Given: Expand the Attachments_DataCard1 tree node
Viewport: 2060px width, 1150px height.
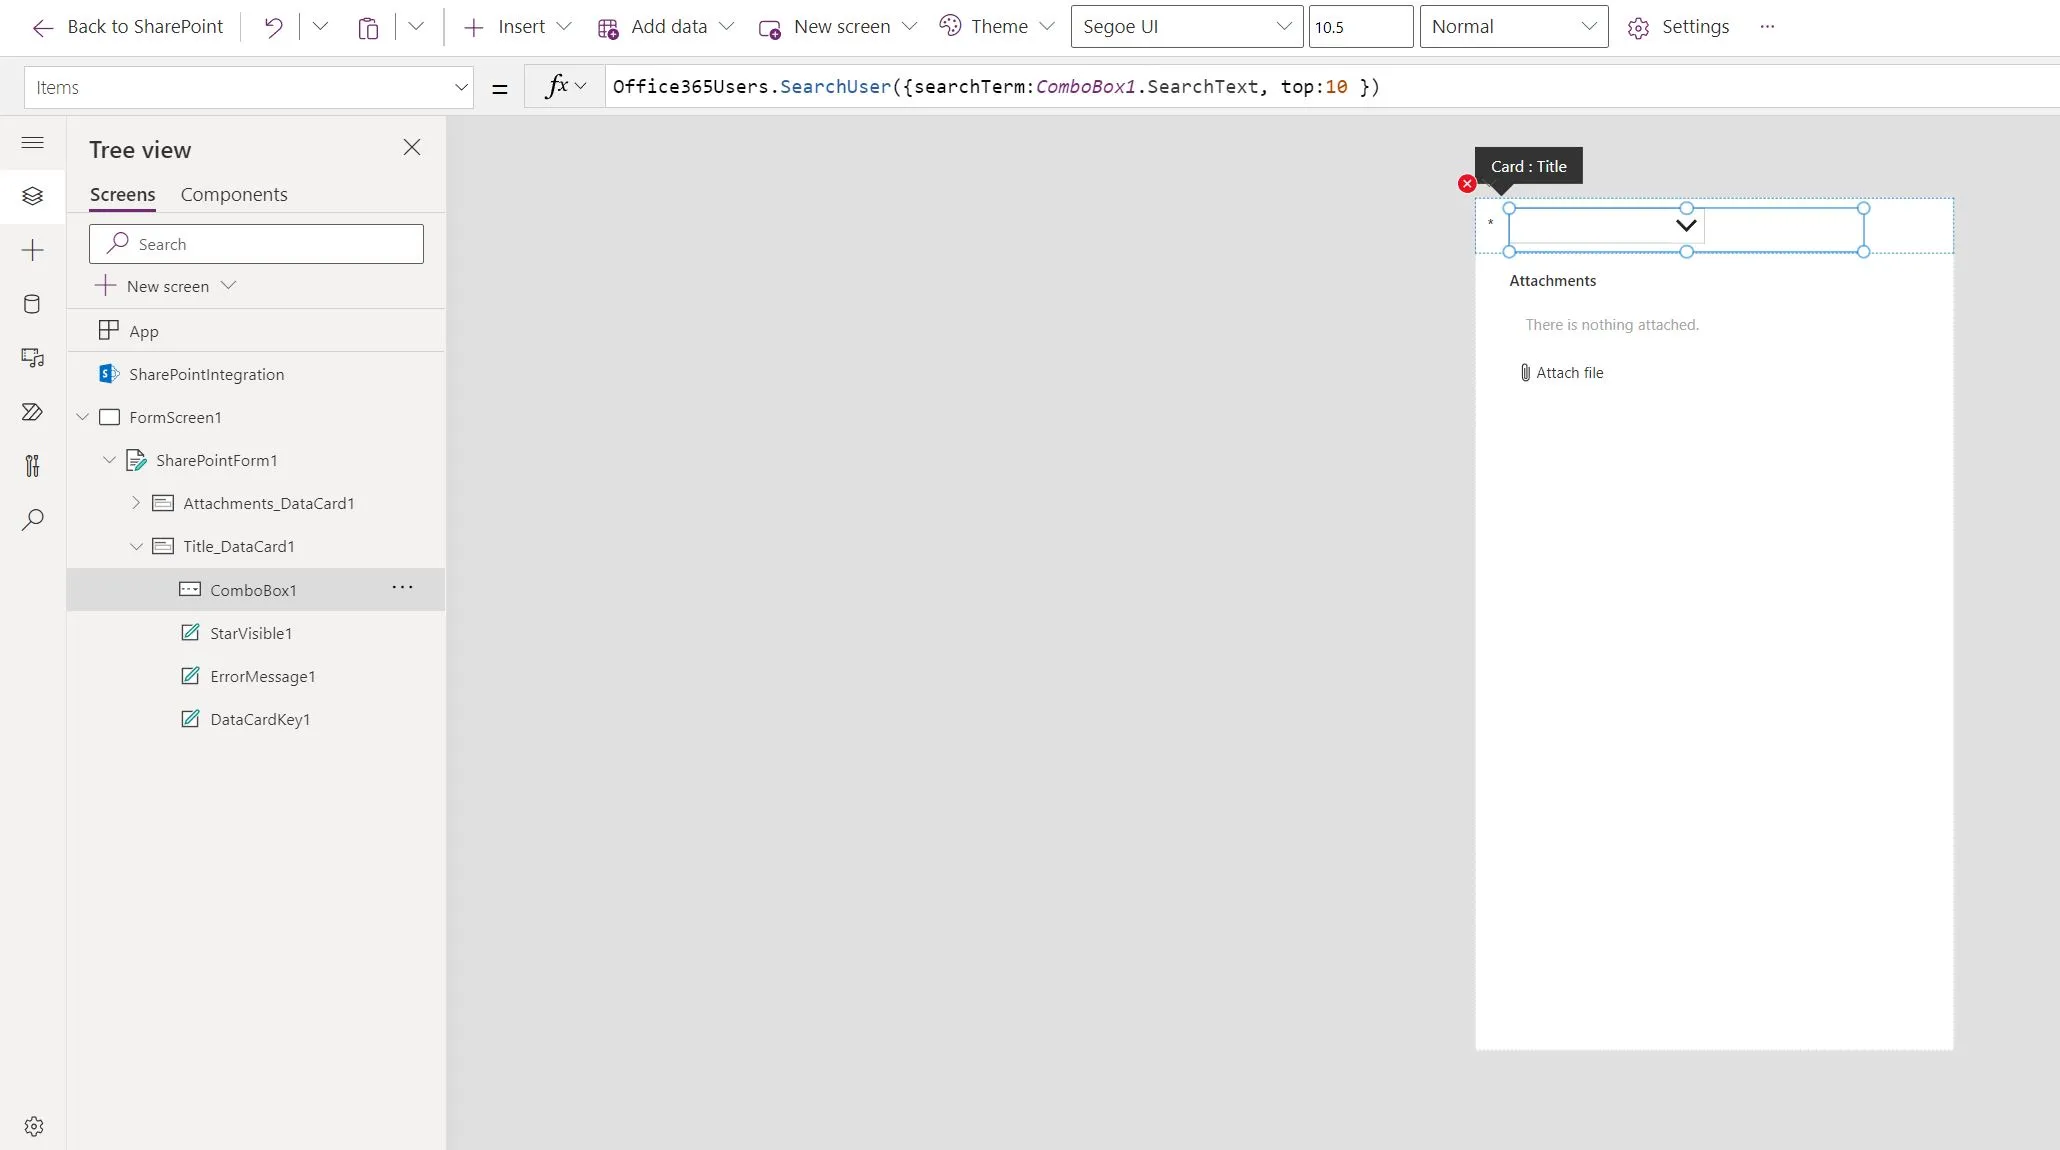Looking at the screenshot, I should tap(136, 503).
